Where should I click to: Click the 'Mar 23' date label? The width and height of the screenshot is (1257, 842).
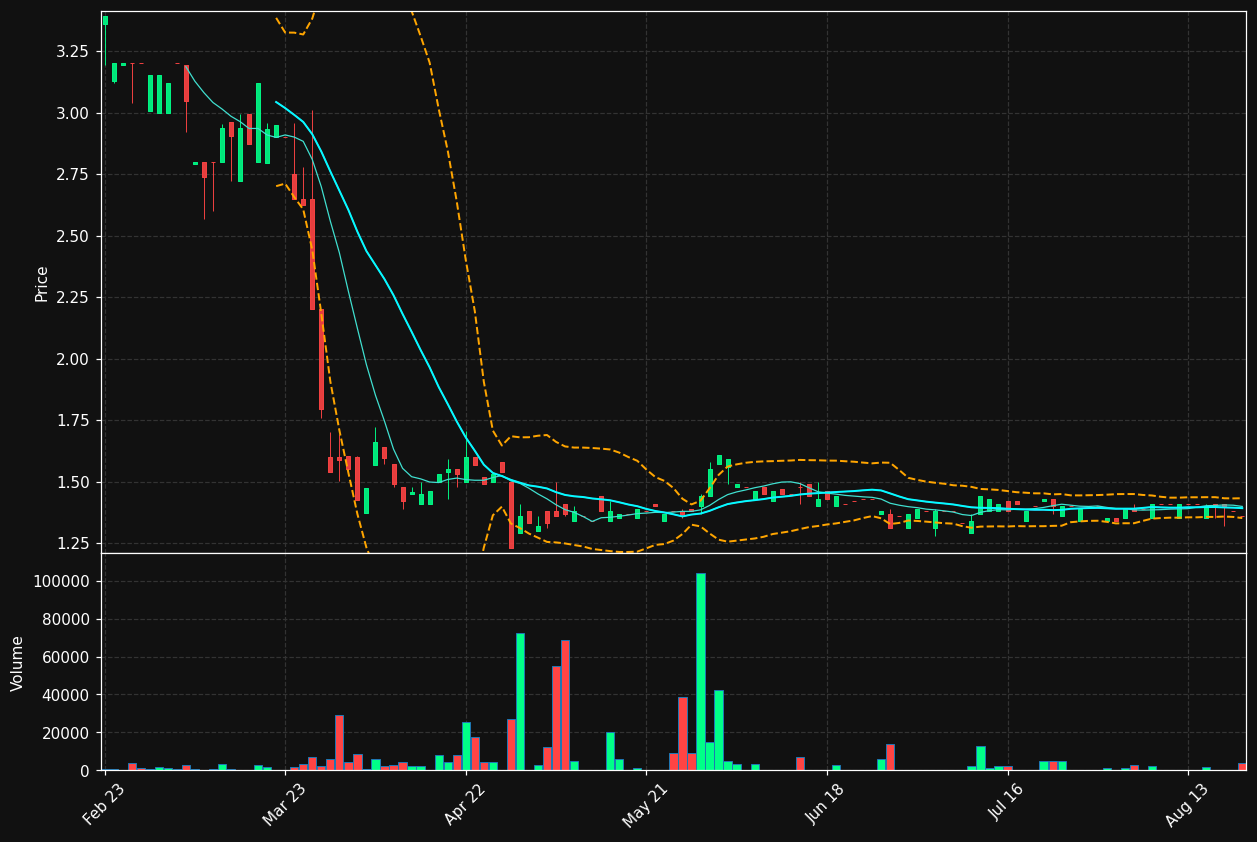click(x=284, y=805)
